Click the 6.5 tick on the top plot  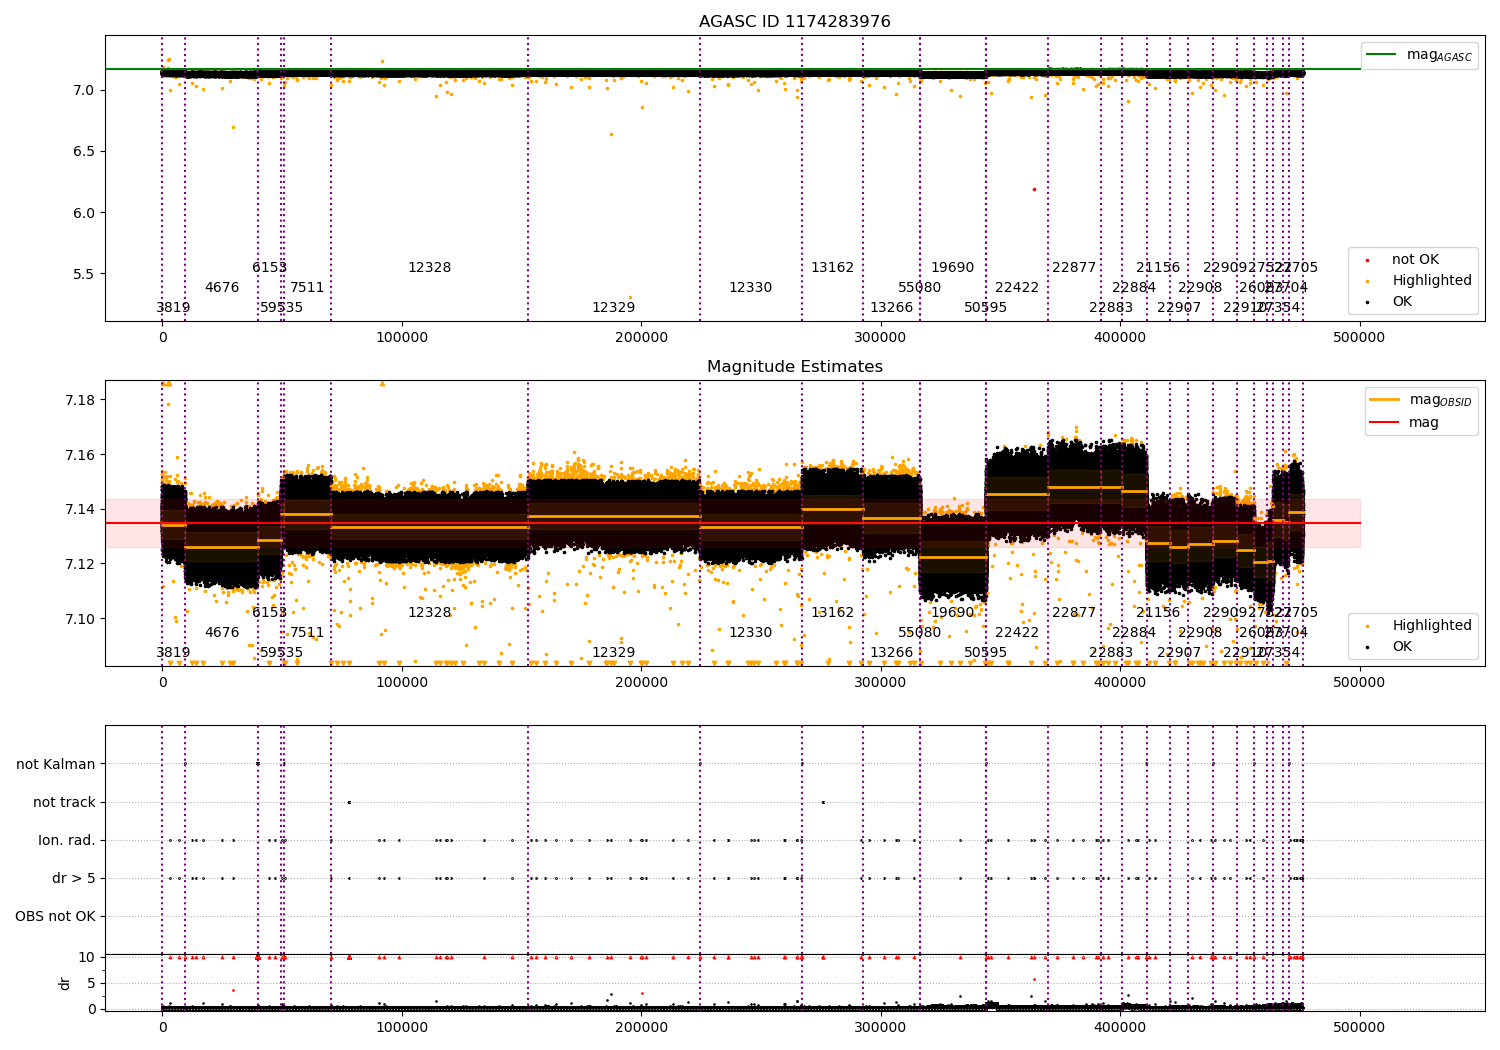tap(84, 151)
